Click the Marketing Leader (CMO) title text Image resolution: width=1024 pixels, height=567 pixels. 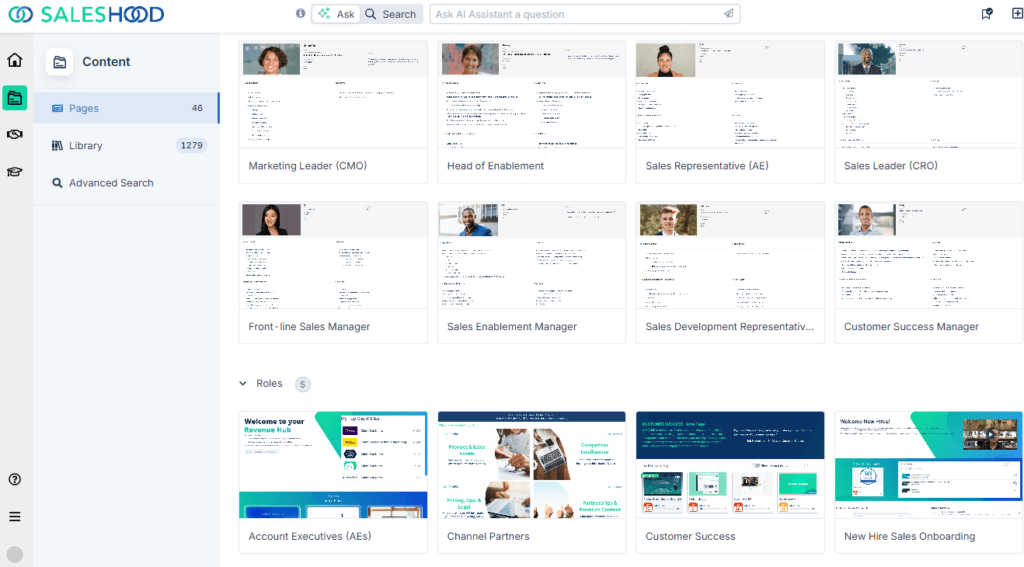[308, 166]
